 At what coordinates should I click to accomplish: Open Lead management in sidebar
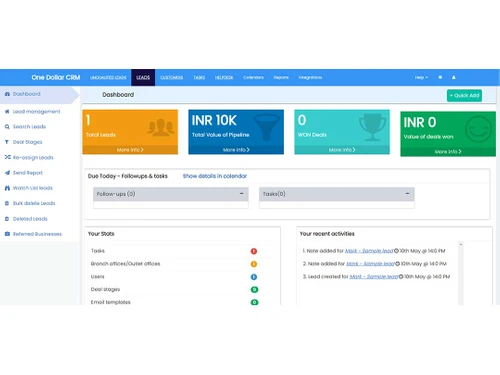[37, 111]
